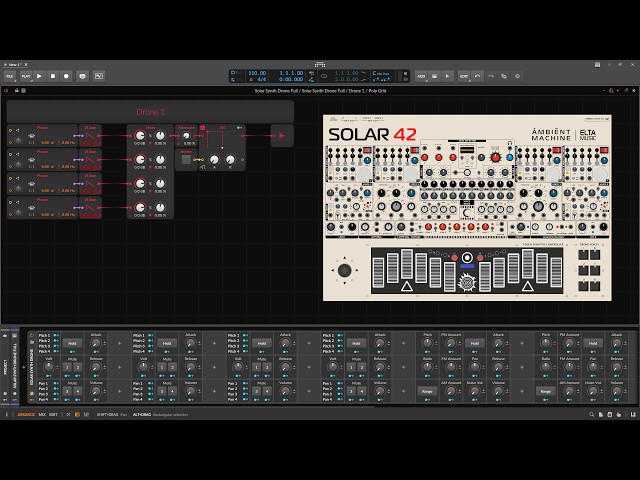Screen dimensions: 640x480
Task: Adjust the first group's Volume knob
Action: (x=96, y=391)
